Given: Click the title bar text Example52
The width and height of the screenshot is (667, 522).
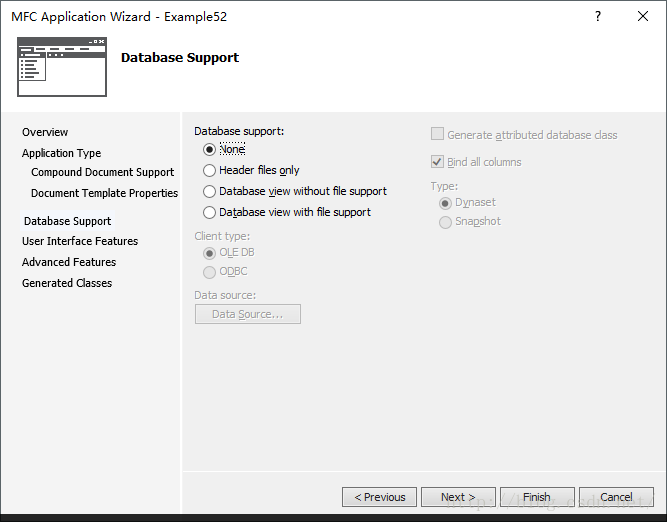Looking at the screenshot, I should 196,17.
